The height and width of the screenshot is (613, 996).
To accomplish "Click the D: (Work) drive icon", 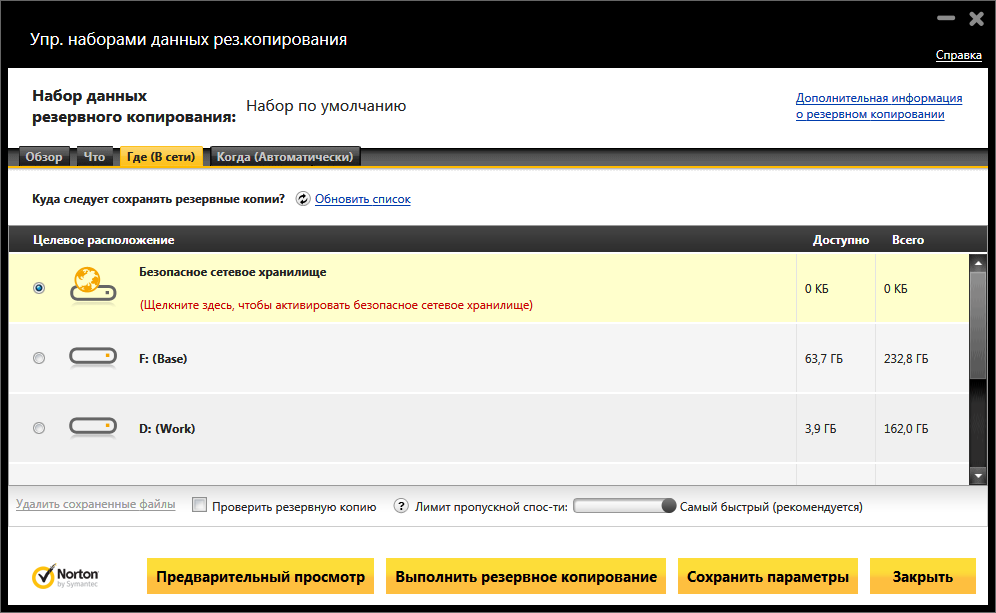I will (92, 428).
